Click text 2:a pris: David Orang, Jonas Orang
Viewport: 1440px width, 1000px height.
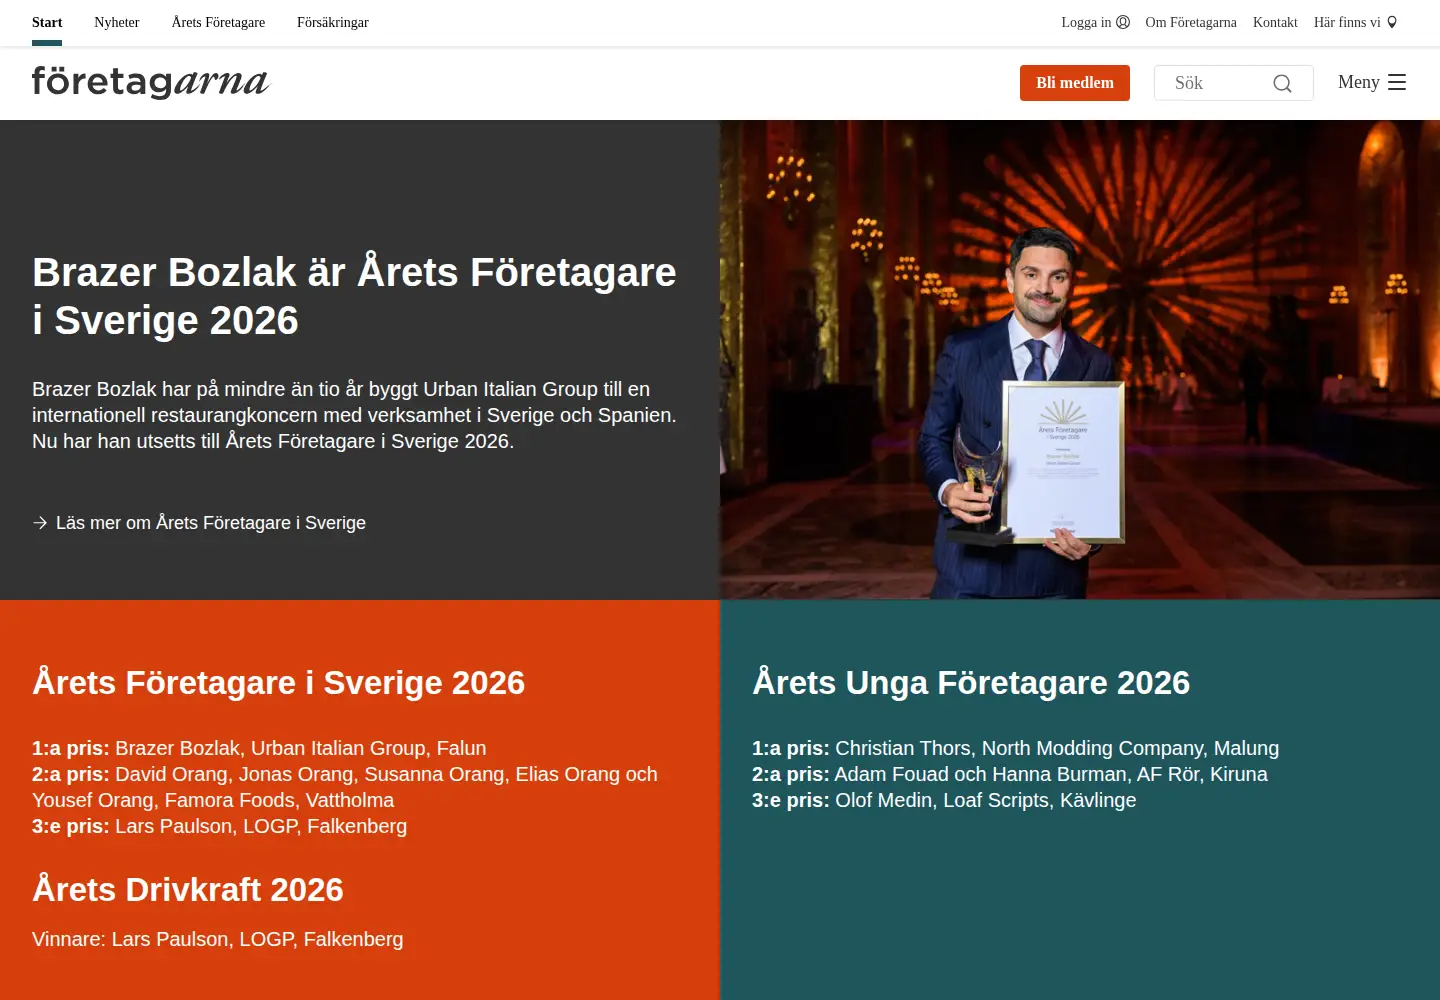(x=193, y=774)
